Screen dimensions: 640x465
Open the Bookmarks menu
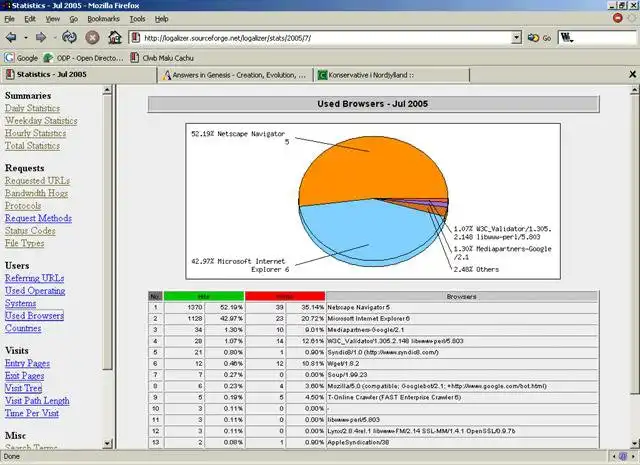point(104,19)
